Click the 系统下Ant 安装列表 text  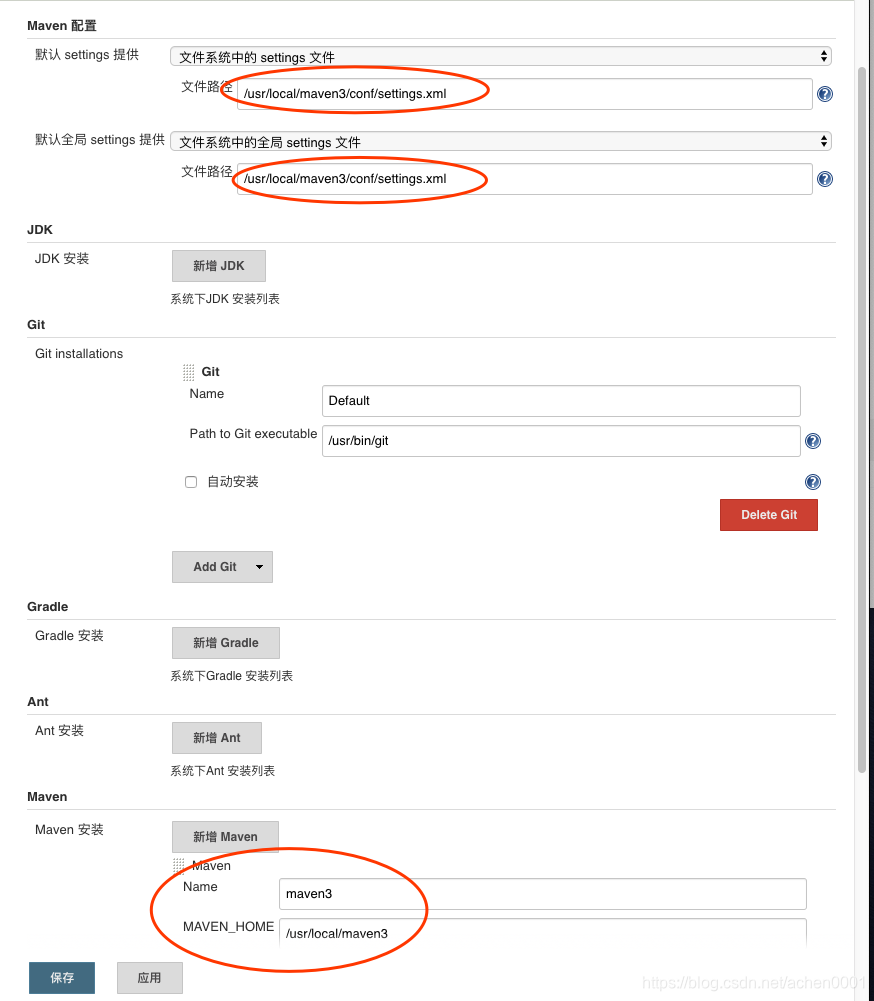(x=223, y=771)
